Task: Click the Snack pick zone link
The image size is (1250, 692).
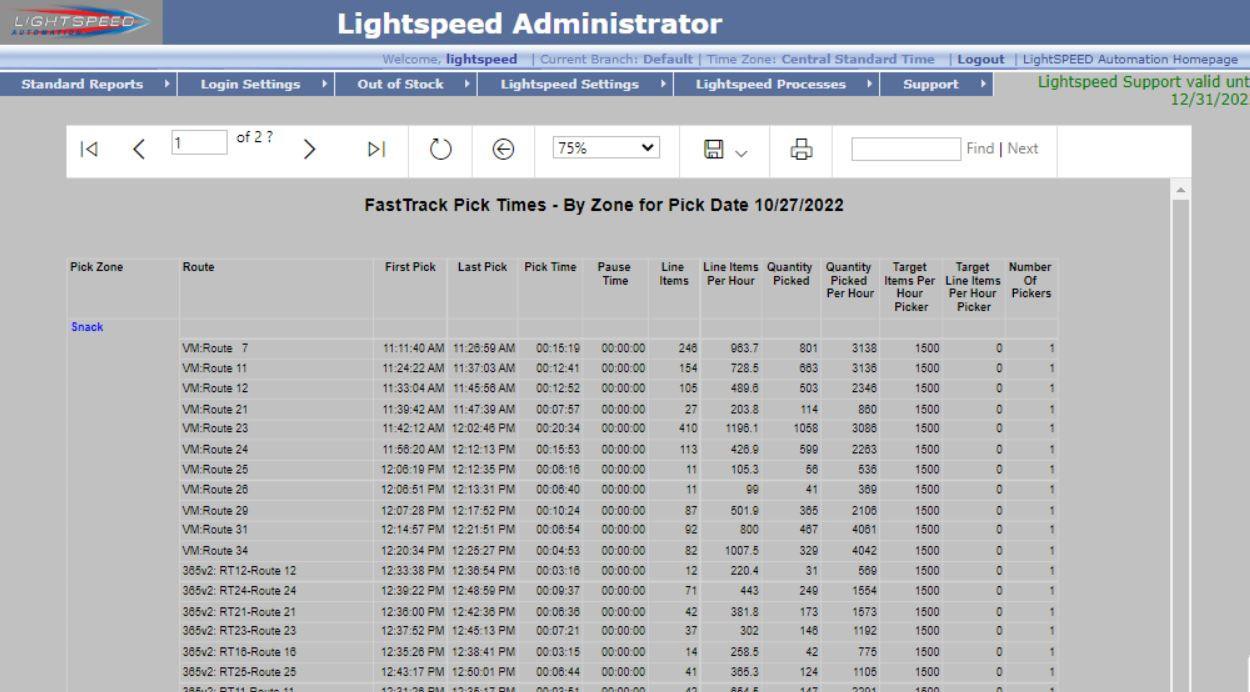Action: (87, 327)
